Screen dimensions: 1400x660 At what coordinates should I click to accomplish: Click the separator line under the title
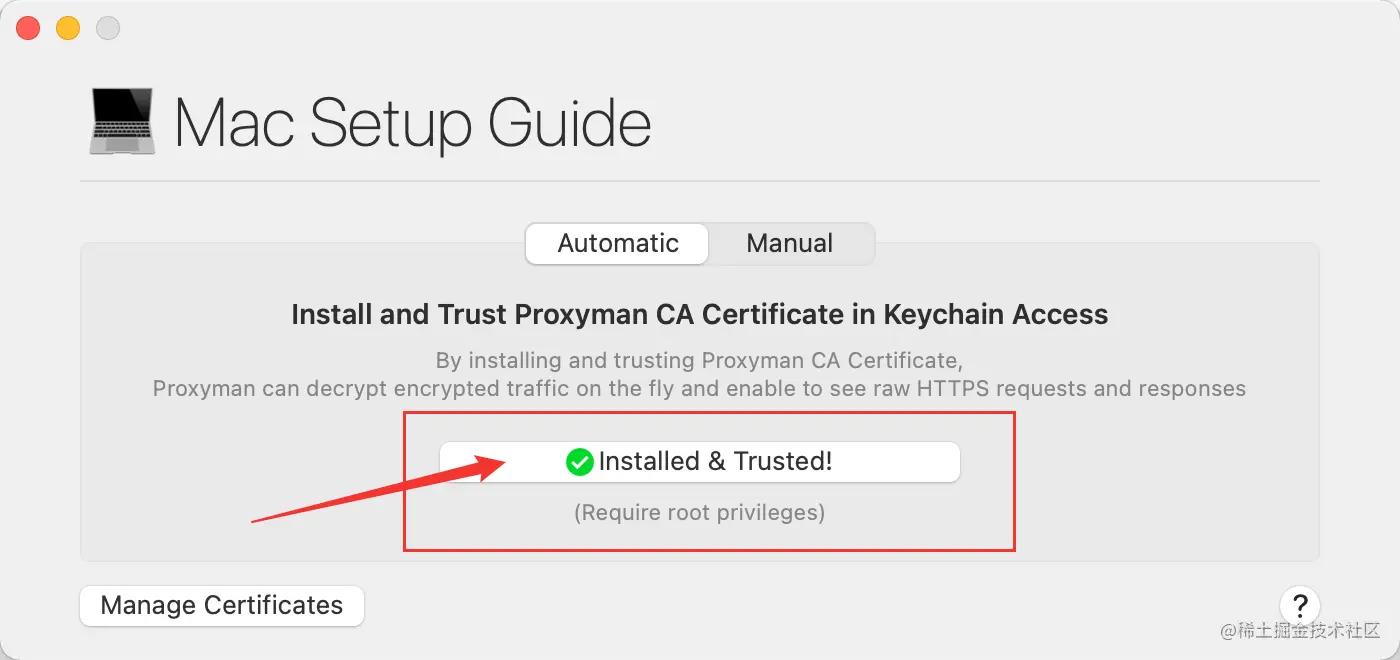pos(699,181)
